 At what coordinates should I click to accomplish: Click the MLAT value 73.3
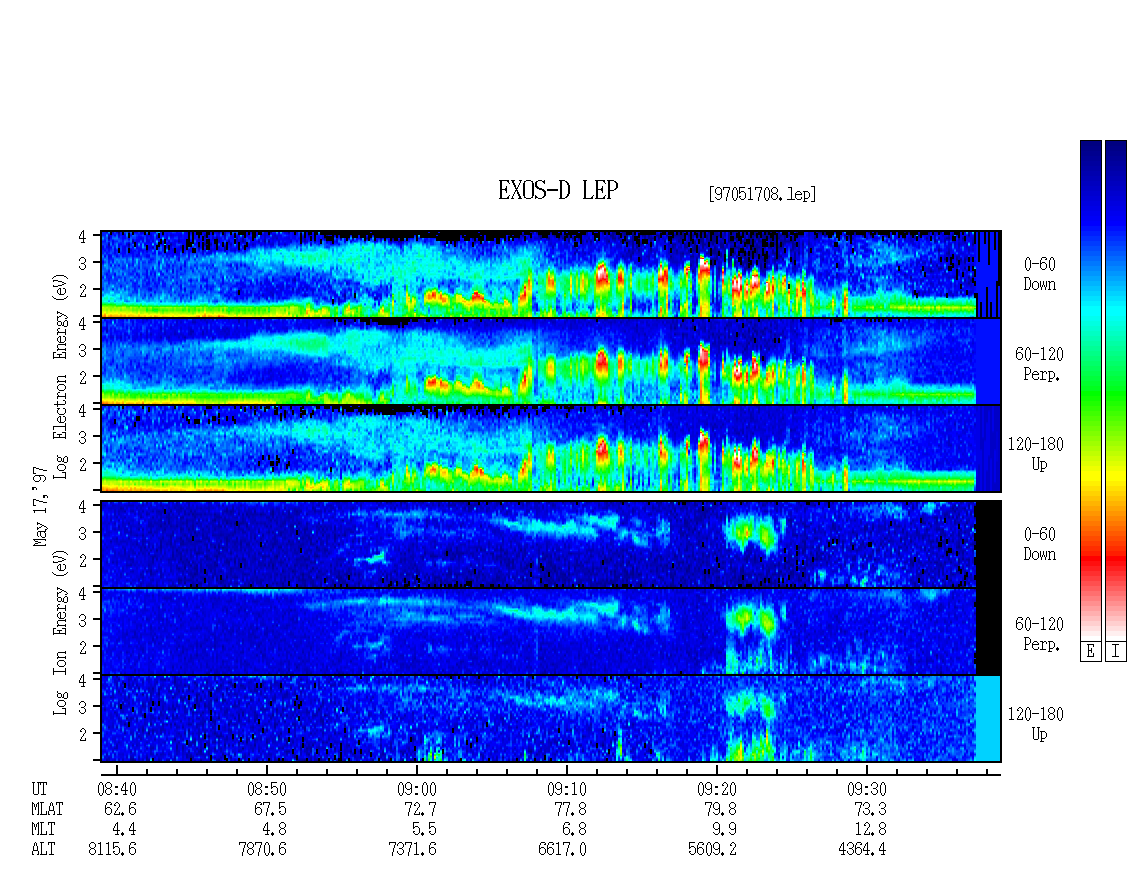click(x=870, y=809)
